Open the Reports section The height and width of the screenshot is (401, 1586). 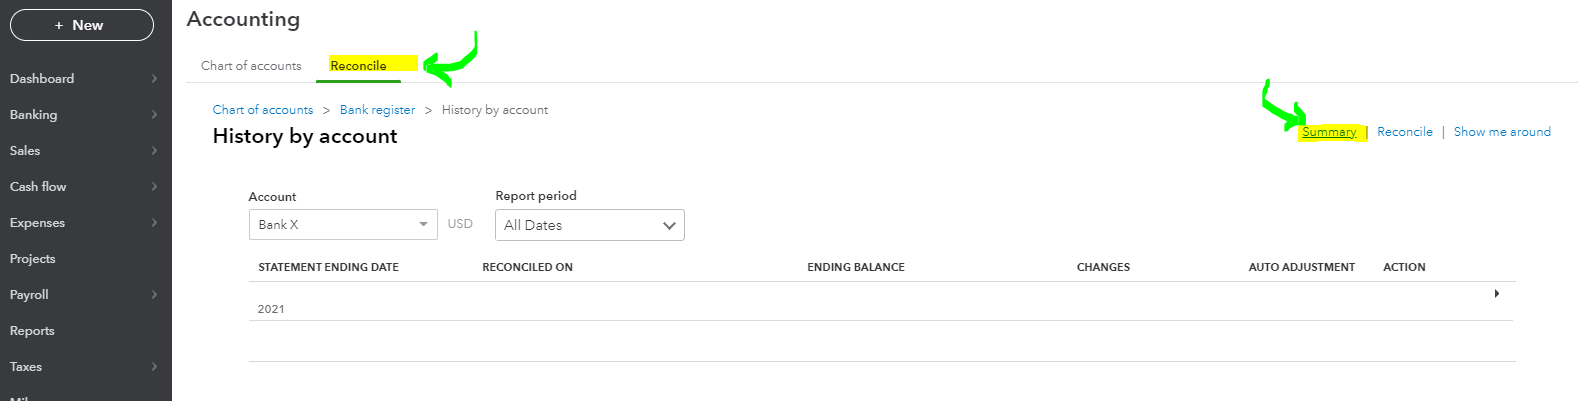(32, 331)
